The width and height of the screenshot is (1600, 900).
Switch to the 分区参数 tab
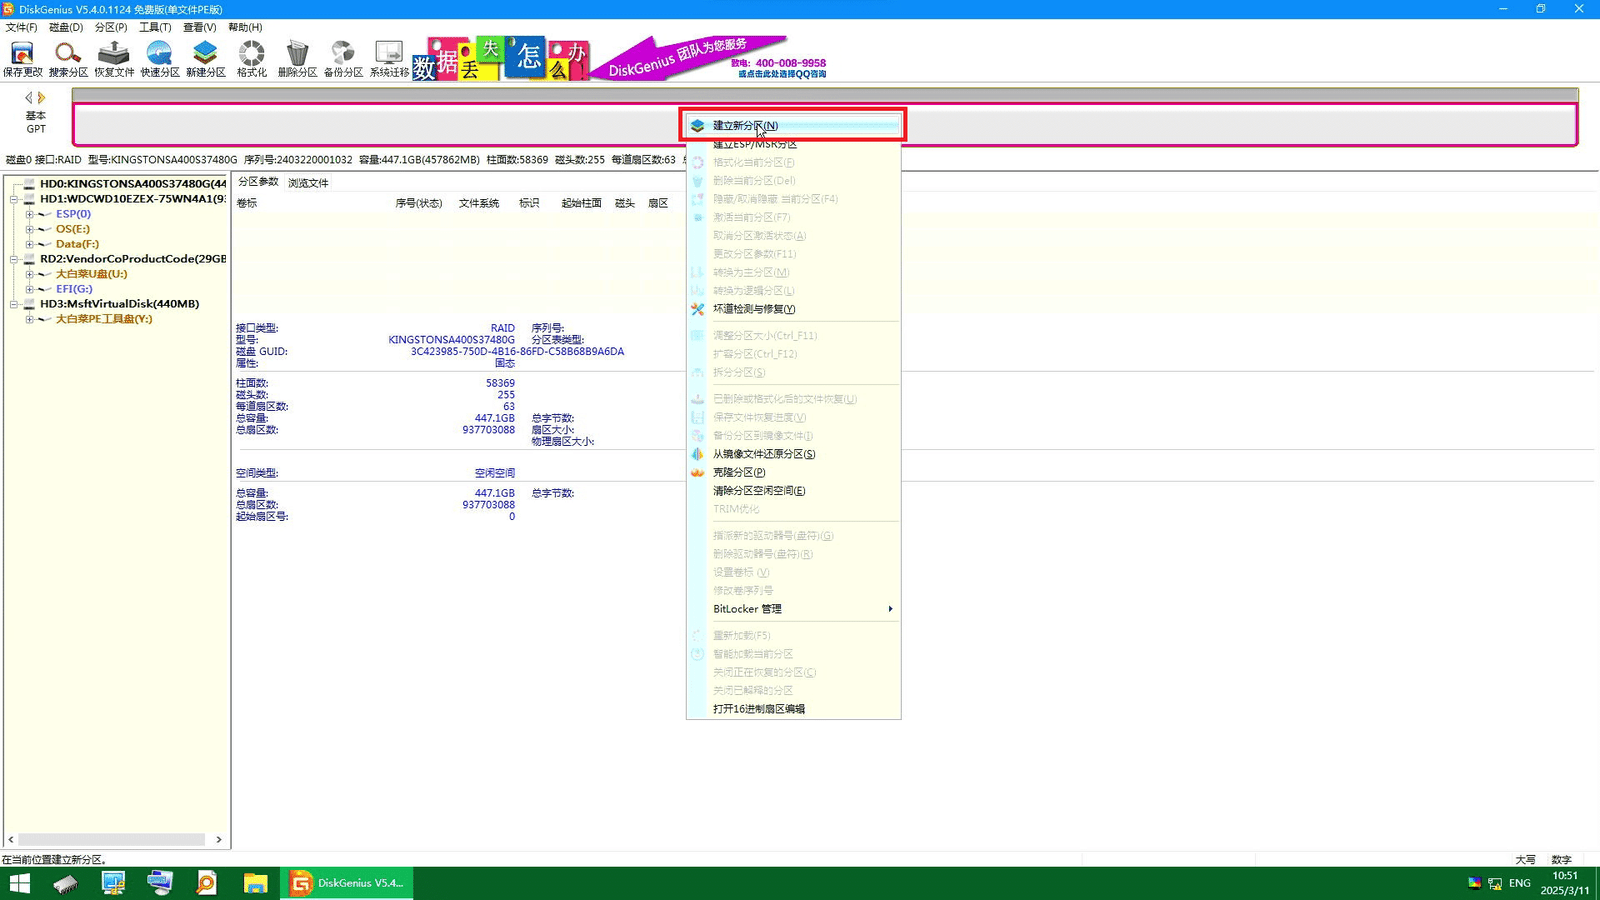pos(258,182)
